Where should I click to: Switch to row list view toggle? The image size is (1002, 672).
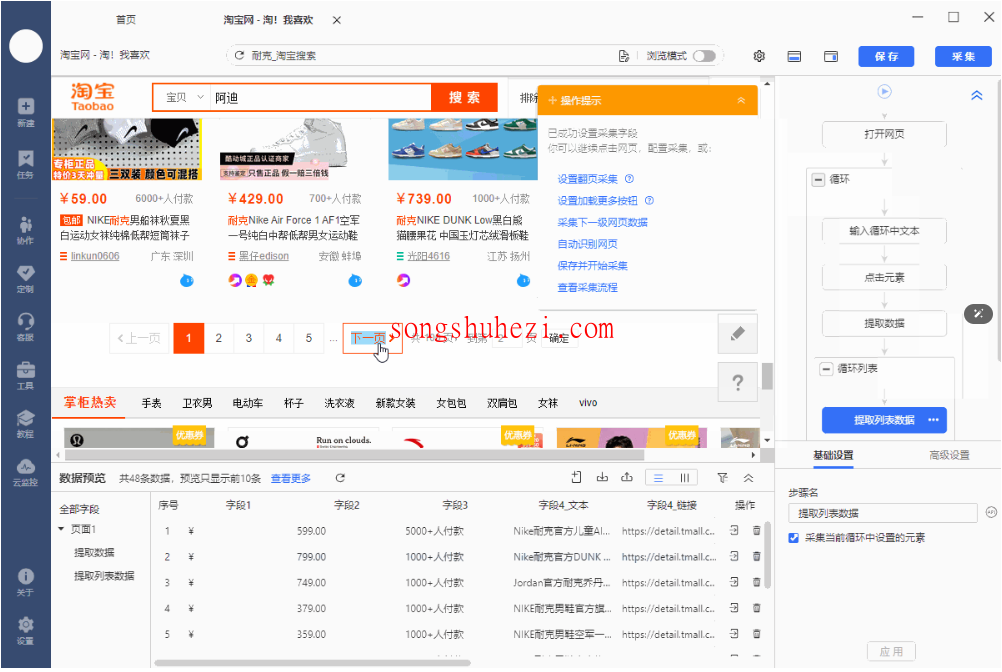click(658, 478)
